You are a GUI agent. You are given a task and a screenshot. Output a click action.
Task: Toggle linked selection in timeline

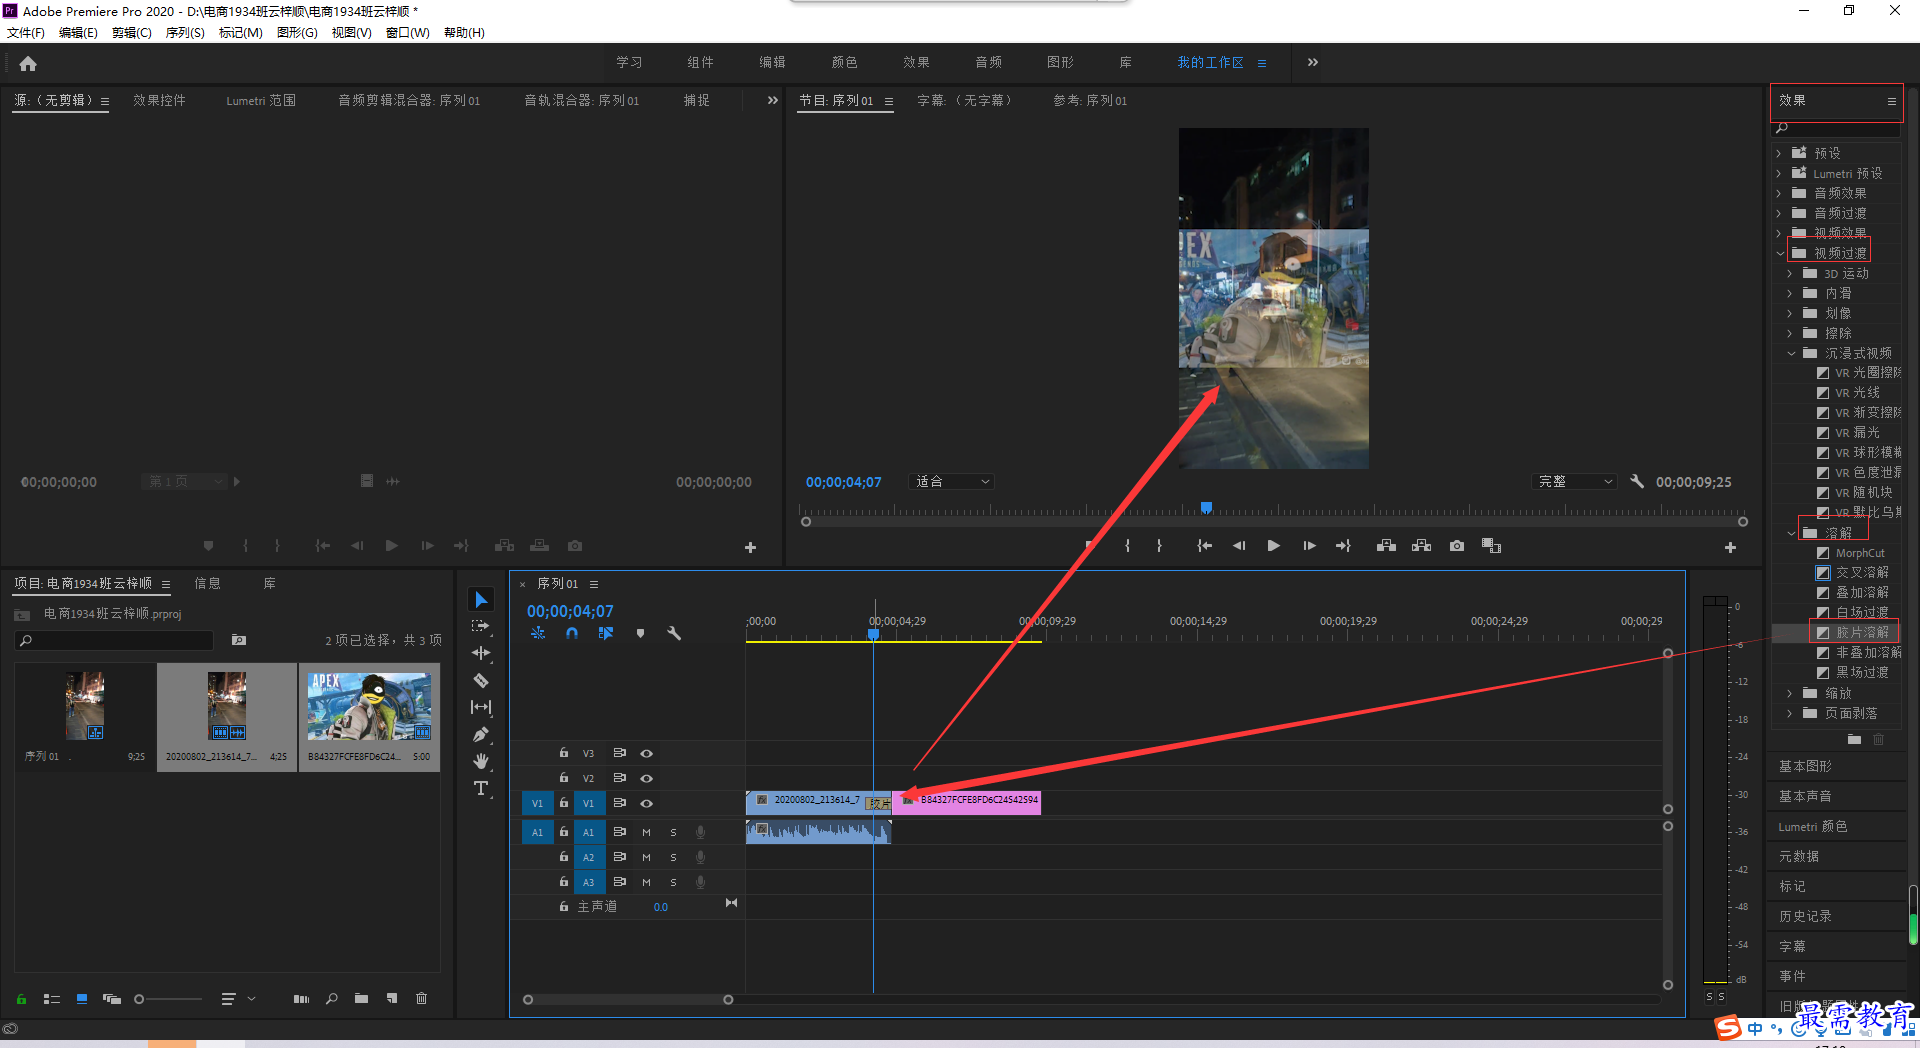tap(606, 633)
